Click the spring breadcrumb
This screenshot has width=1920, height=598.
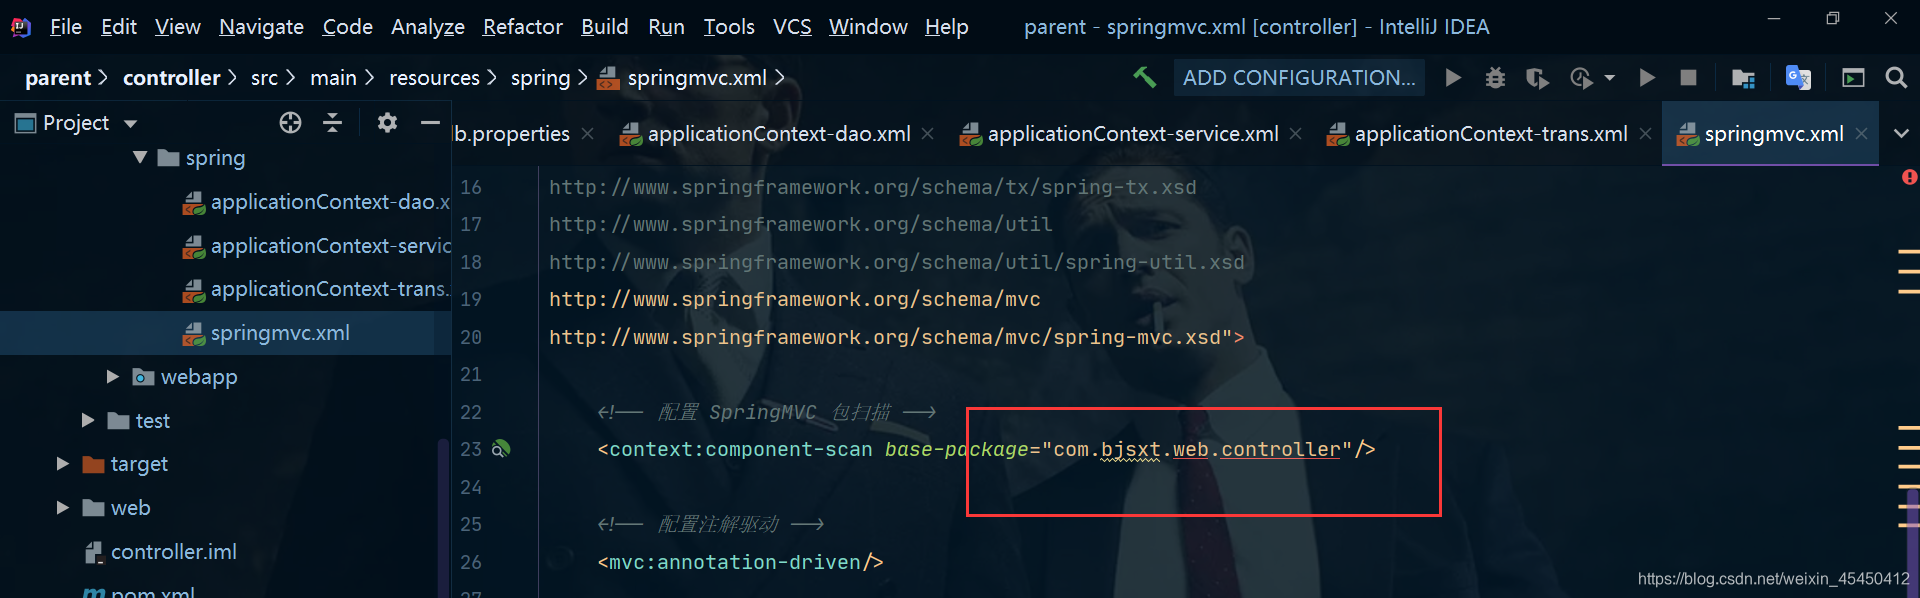[540, 78]
